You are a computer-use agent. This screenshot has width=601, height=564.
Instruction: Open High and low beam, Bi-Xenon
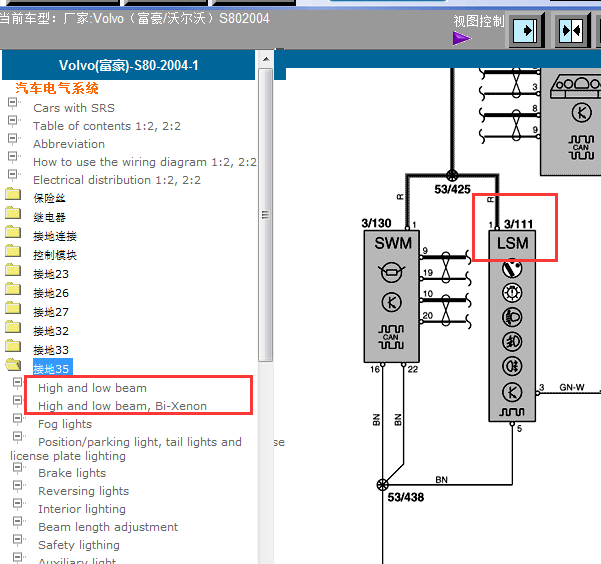click(123, 406)
